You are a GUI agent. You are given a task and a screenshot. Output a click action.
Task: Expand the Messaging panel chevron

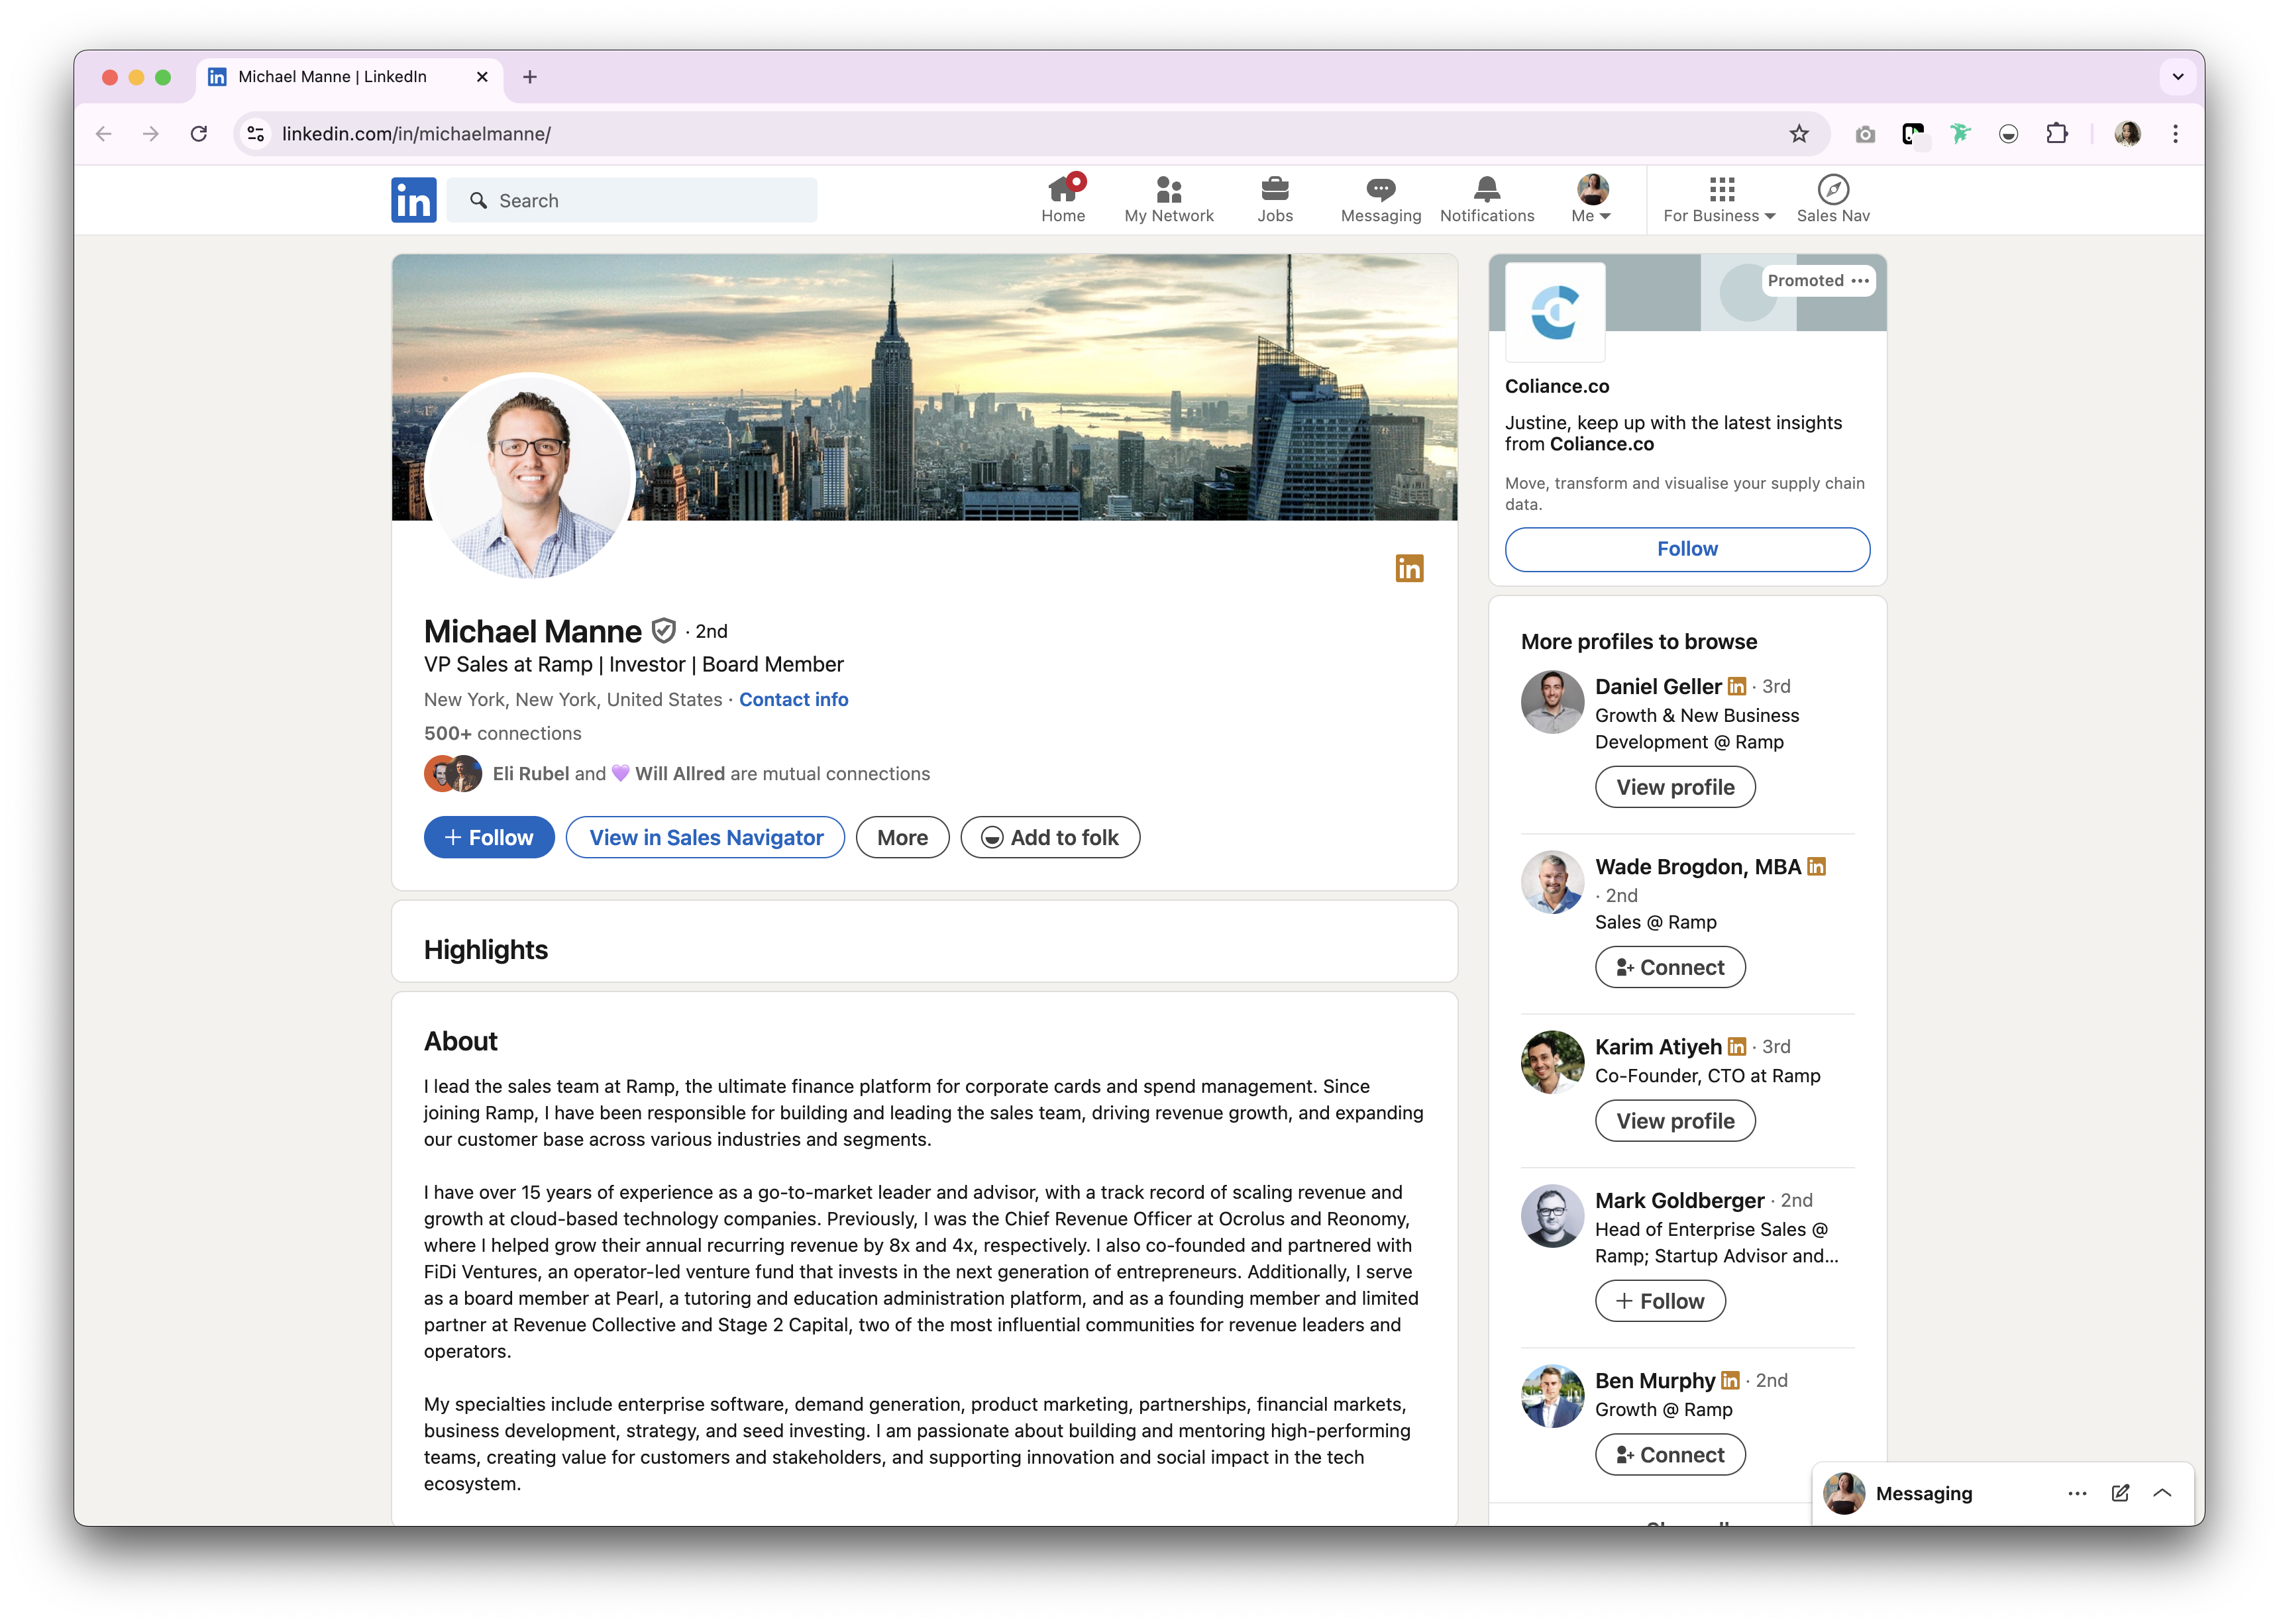pos(2162,1493)
